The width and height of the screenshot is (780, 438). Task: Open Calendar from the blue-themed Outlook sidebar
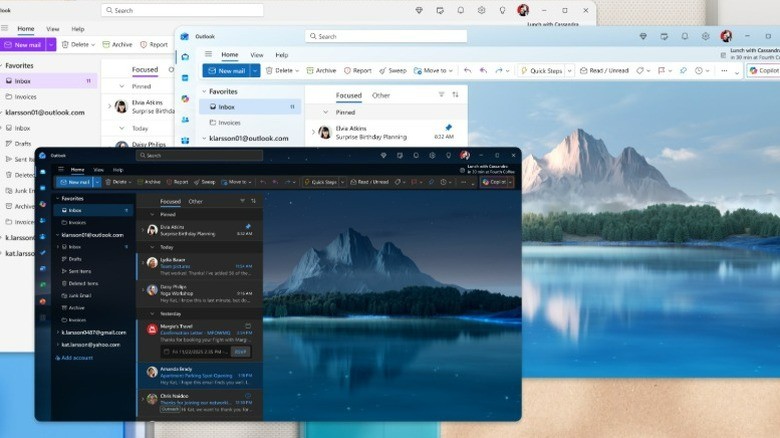coord(185,77)
